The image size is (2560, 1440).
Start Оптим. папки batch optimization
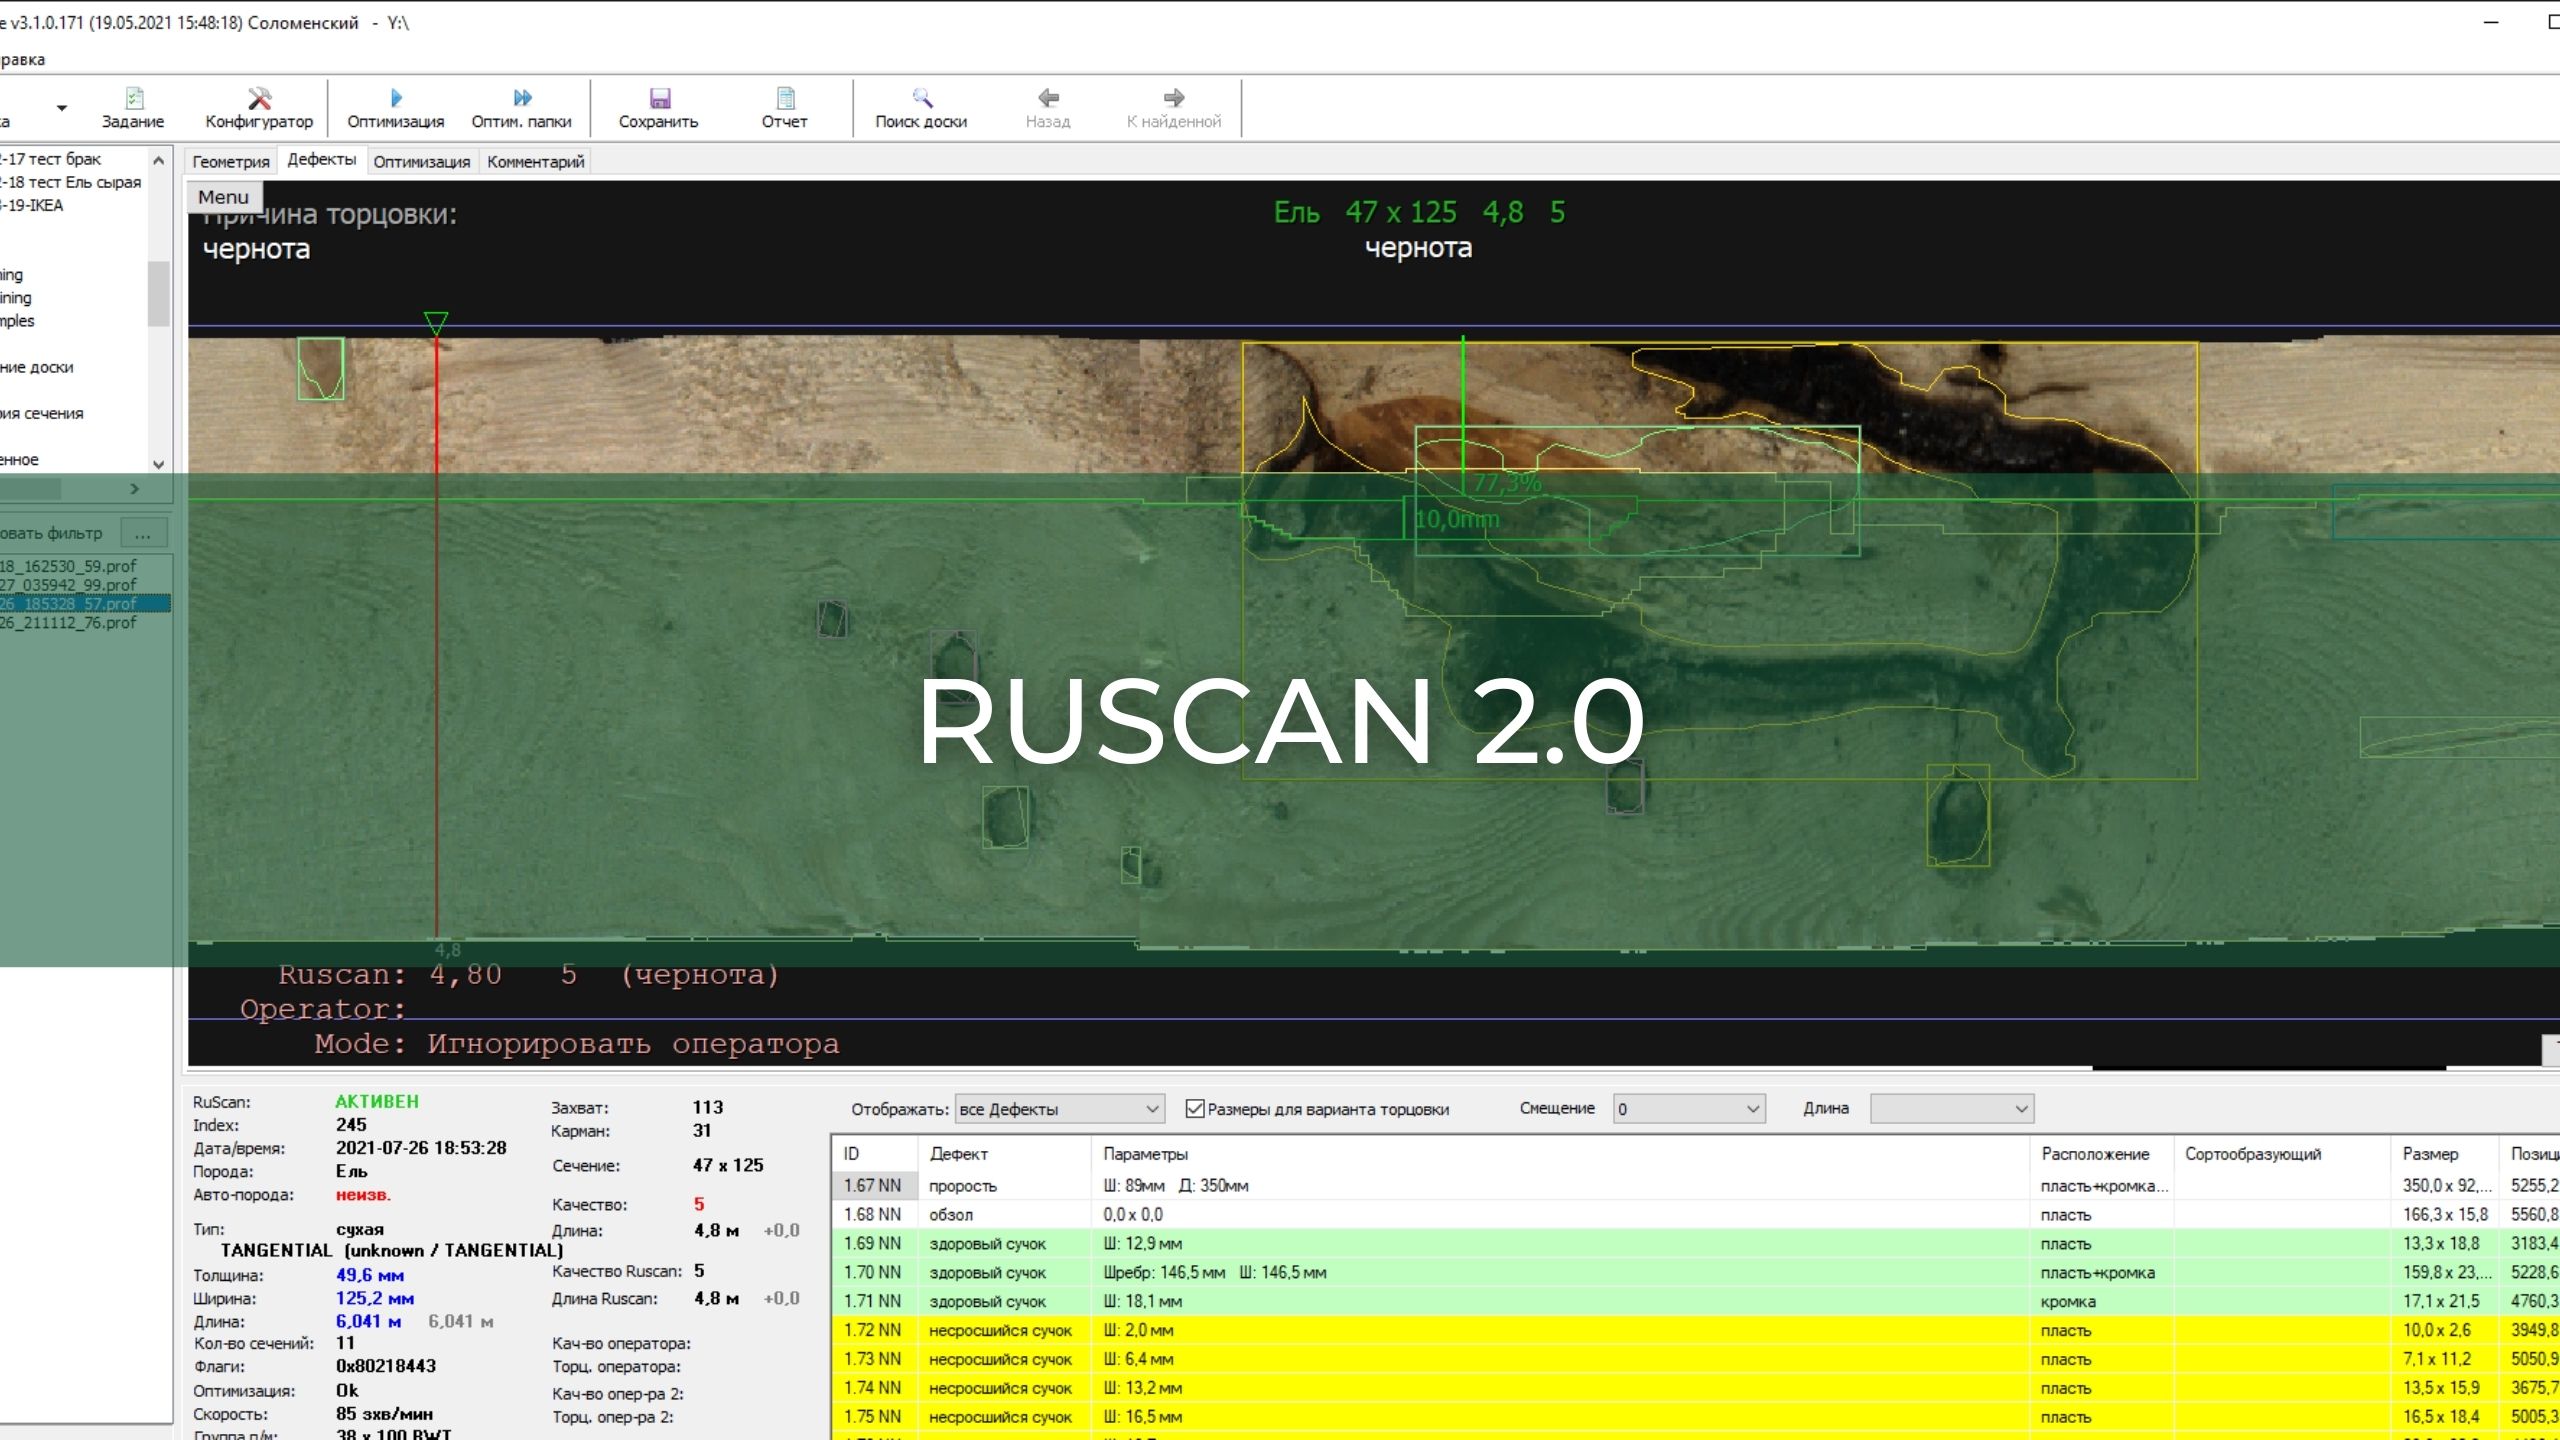click(521, 107)
